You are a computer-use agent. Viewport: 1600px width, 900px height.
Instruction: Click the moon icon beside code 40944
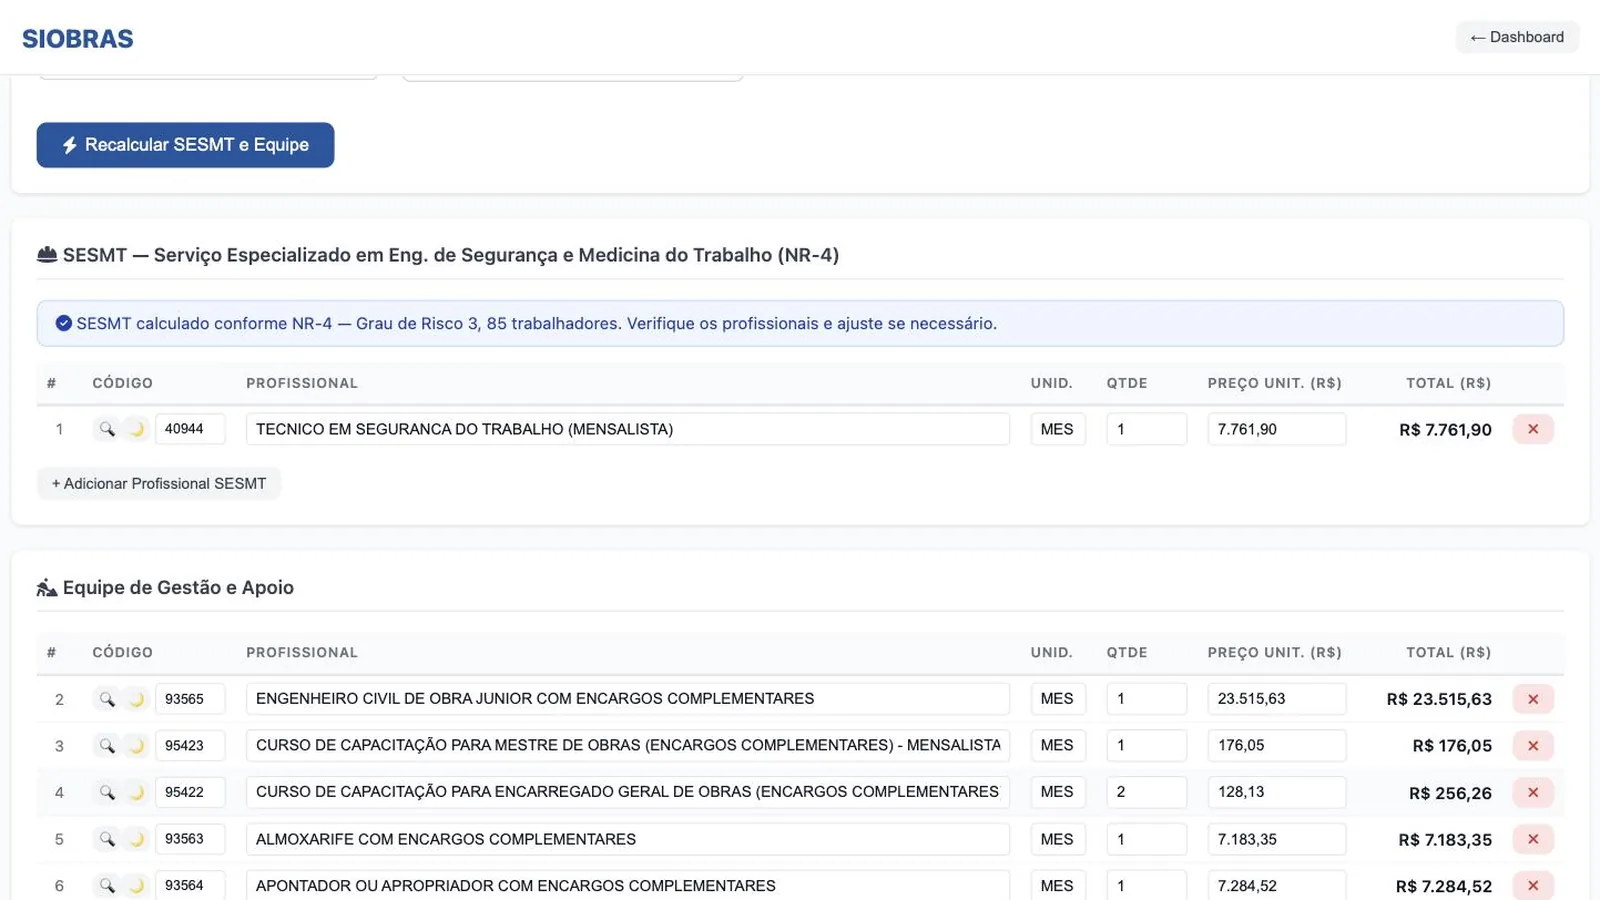pyautogui.click(x=137, y=429)
